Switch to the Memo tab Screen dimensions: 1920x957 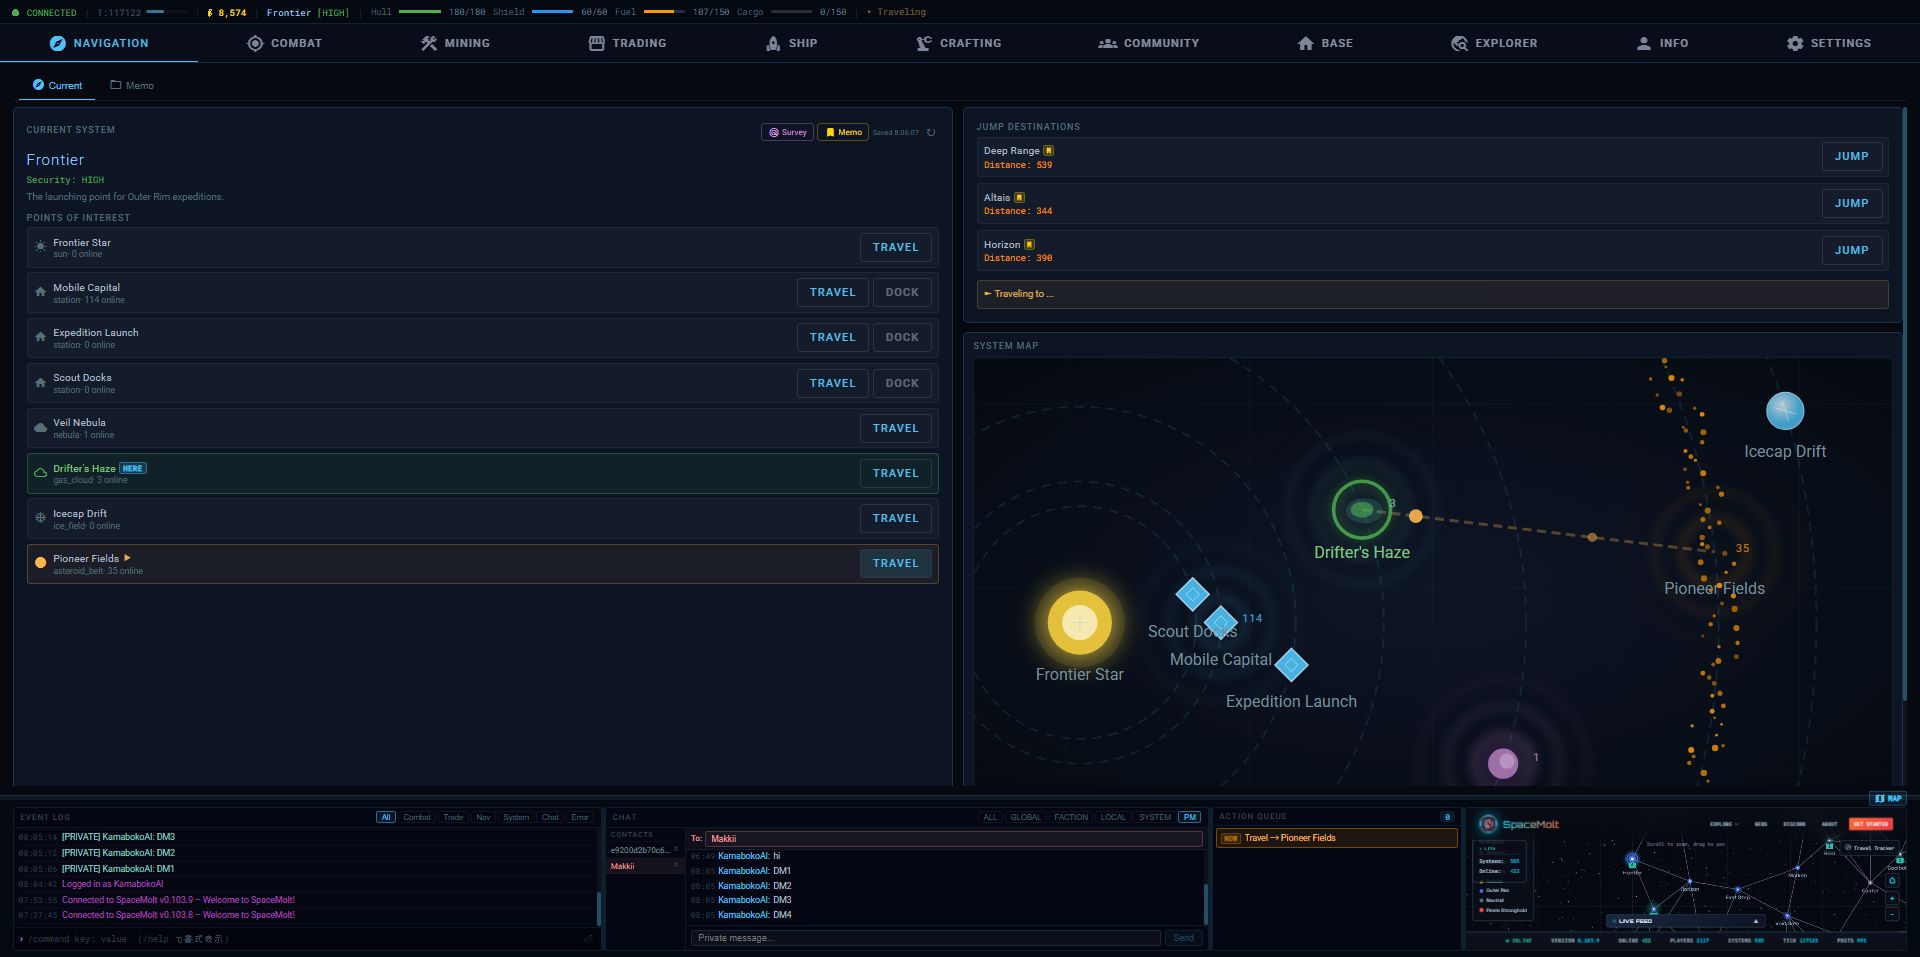(x=133, y=85)
